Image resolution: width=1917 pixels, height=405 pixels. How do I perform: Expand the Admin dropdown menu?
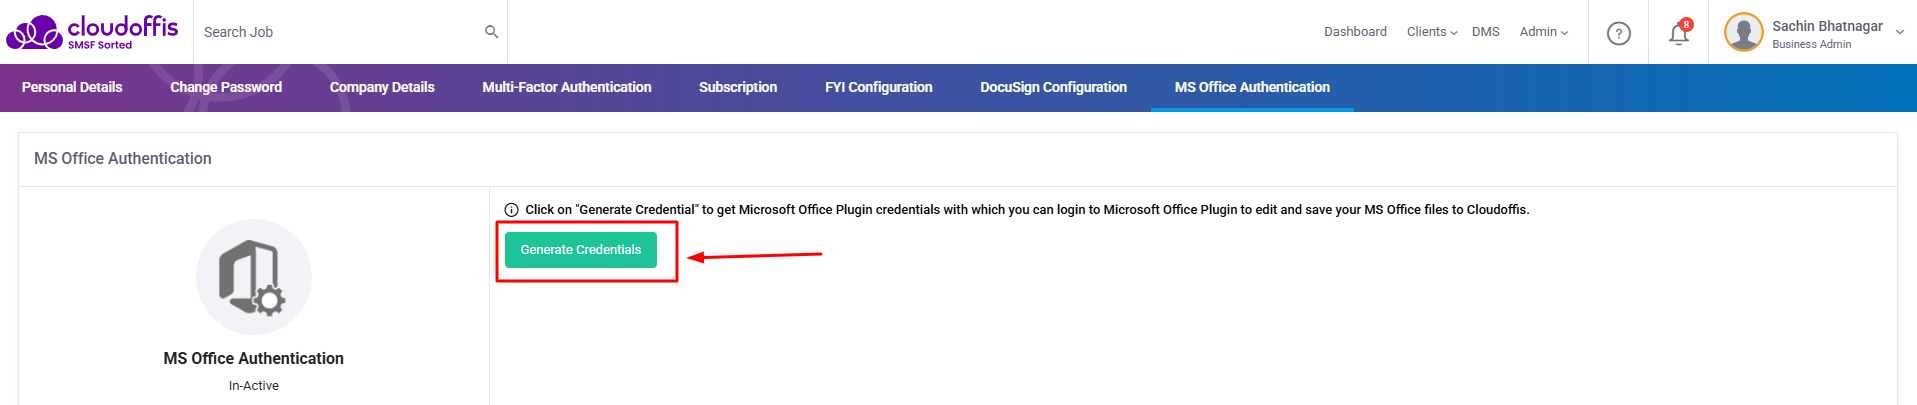1543,32
